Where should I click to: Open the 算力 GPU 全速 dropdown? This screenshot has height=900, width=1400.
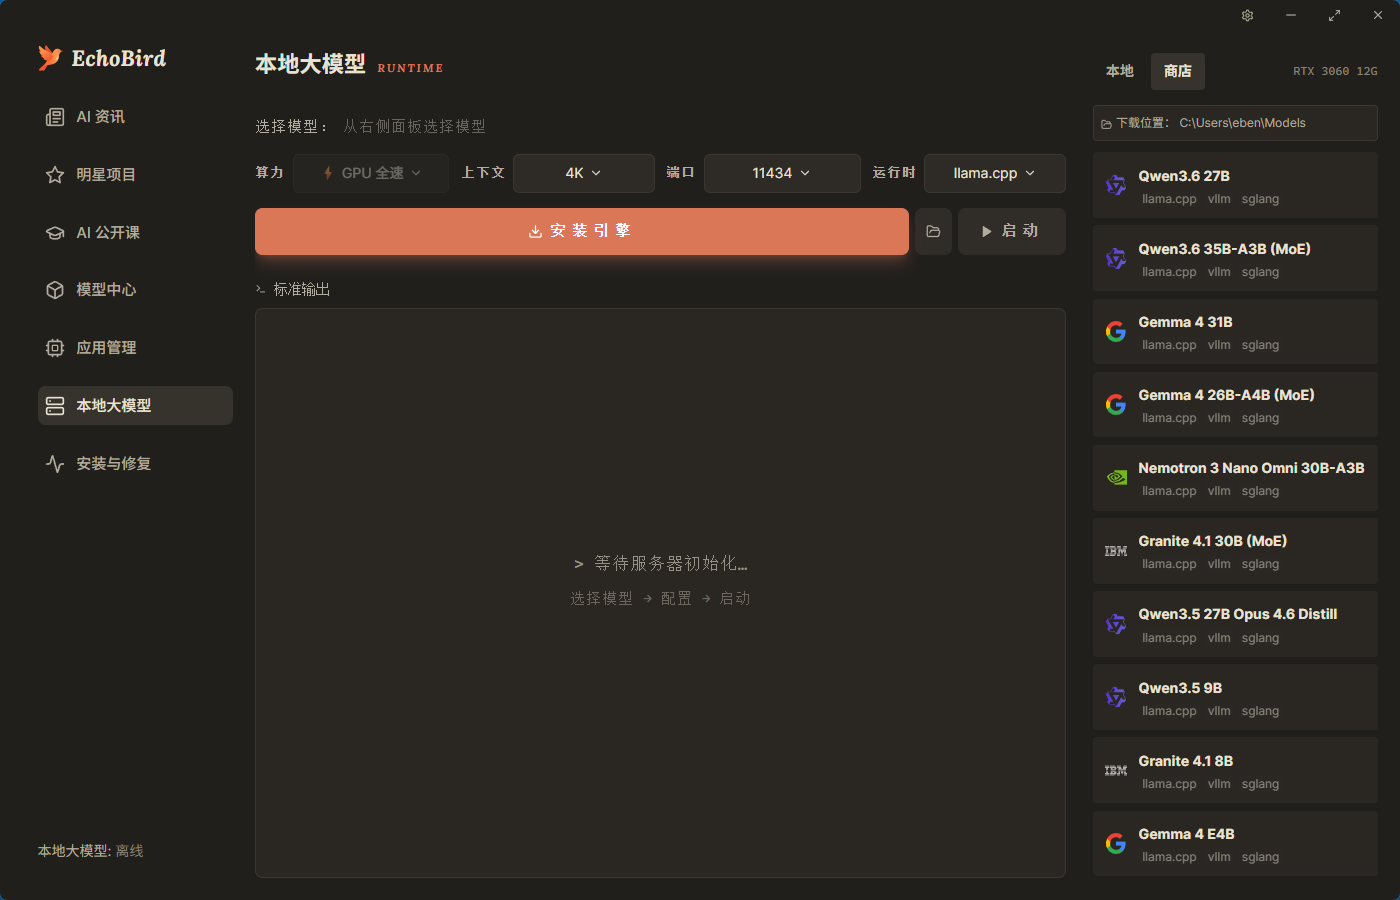[371, 173]
